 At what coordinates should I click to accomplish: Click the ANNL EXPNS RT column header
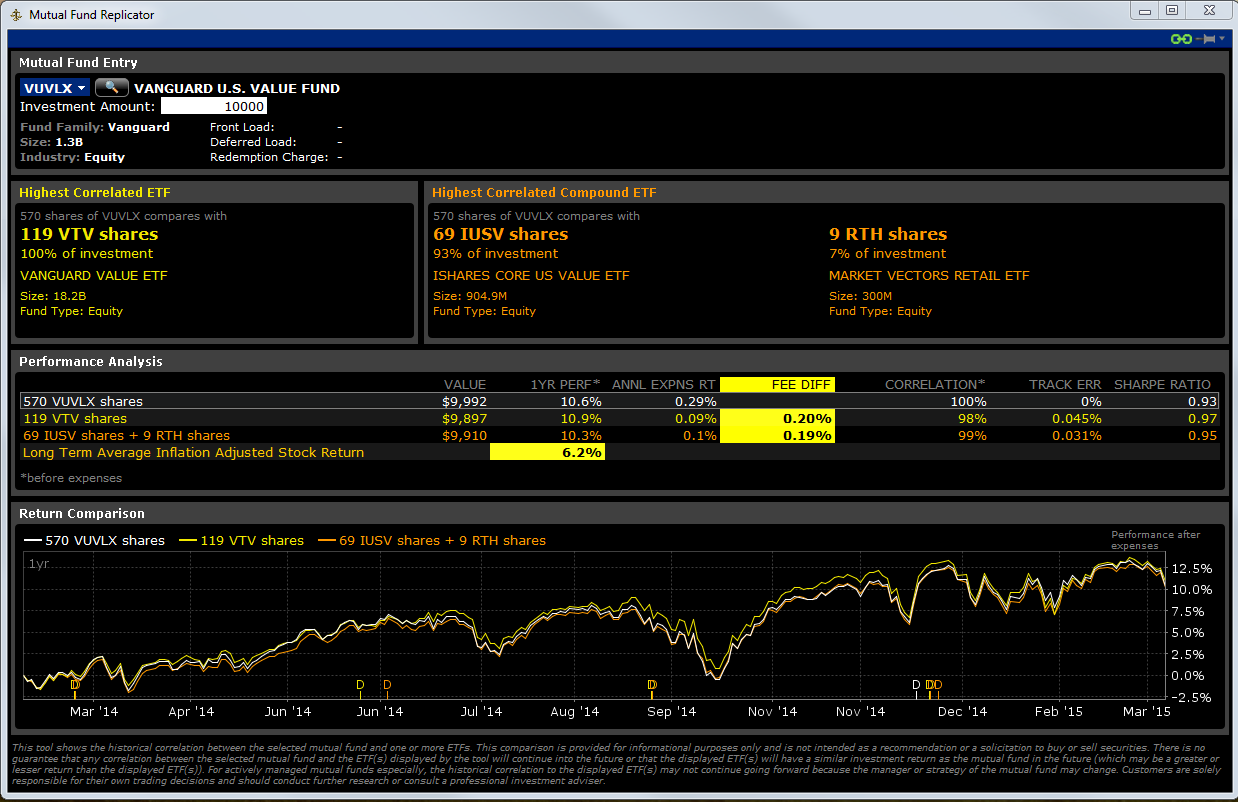[665, 385]
